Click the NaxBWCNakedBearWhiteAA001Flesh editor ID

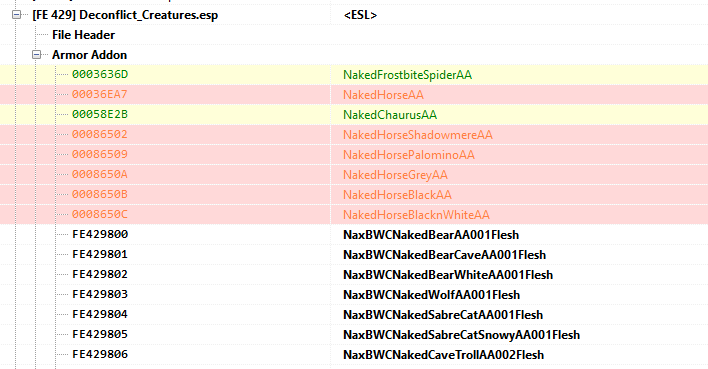(x=448, y=275)
